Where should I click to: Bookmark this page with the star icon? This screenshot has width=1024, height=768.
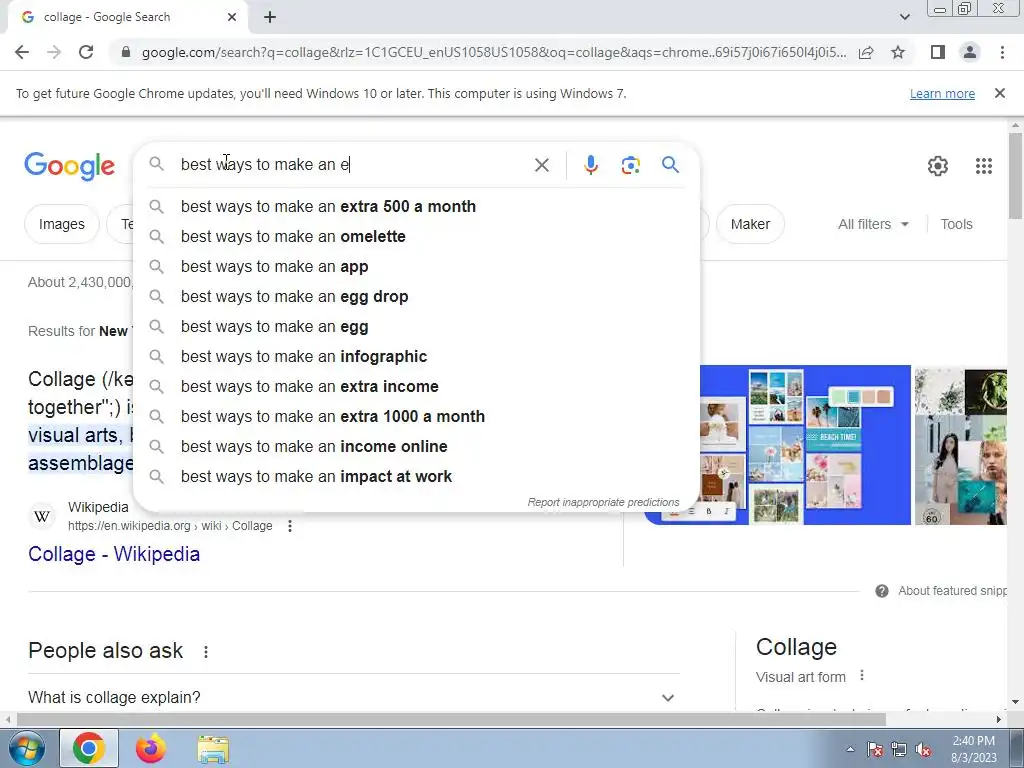point(898,52)
